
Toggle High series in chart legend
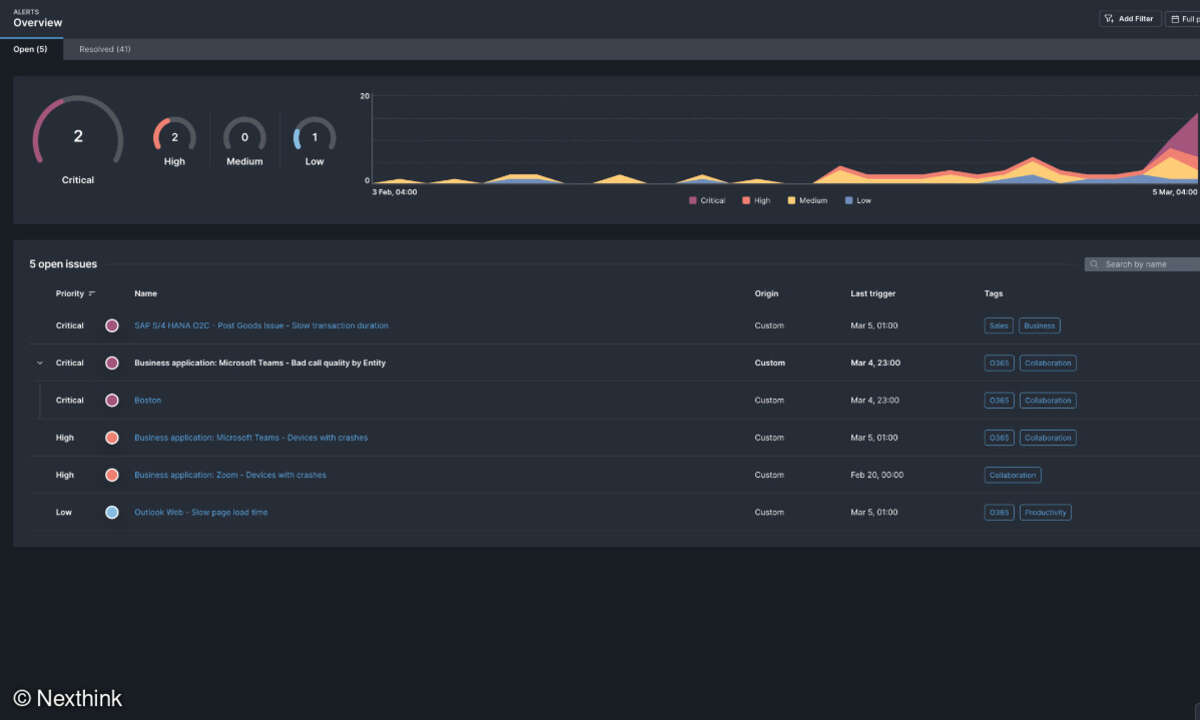pyautogui.click(x=756, y=201)
